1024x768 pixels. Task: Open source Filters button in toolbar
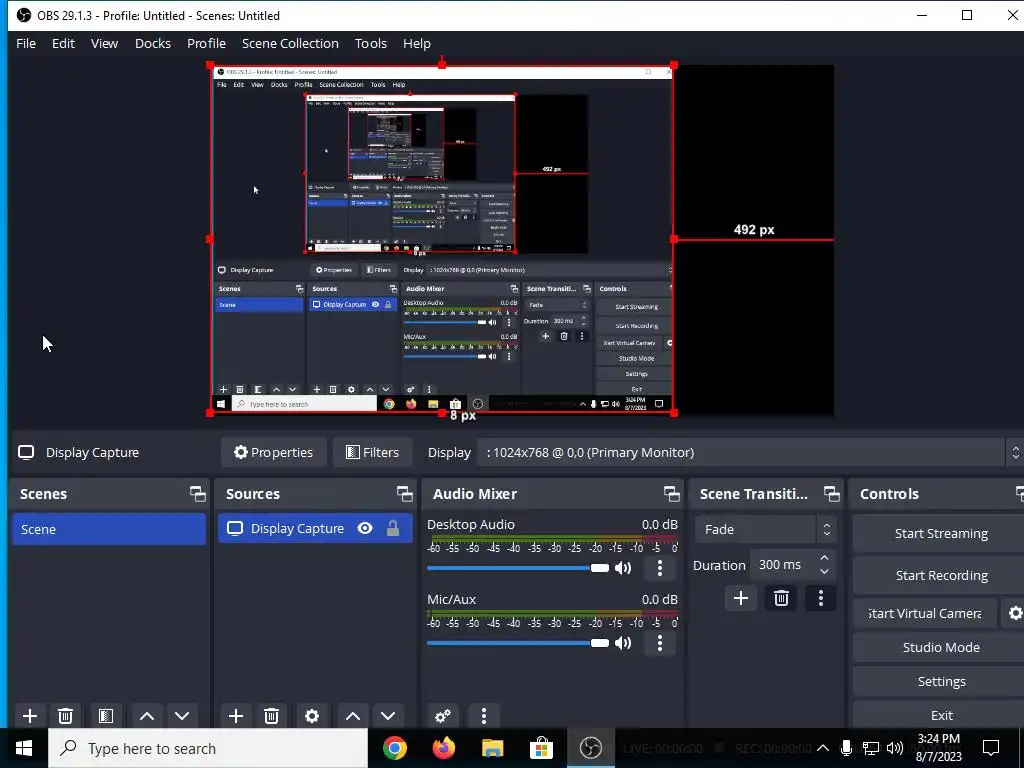pos(372,452)
